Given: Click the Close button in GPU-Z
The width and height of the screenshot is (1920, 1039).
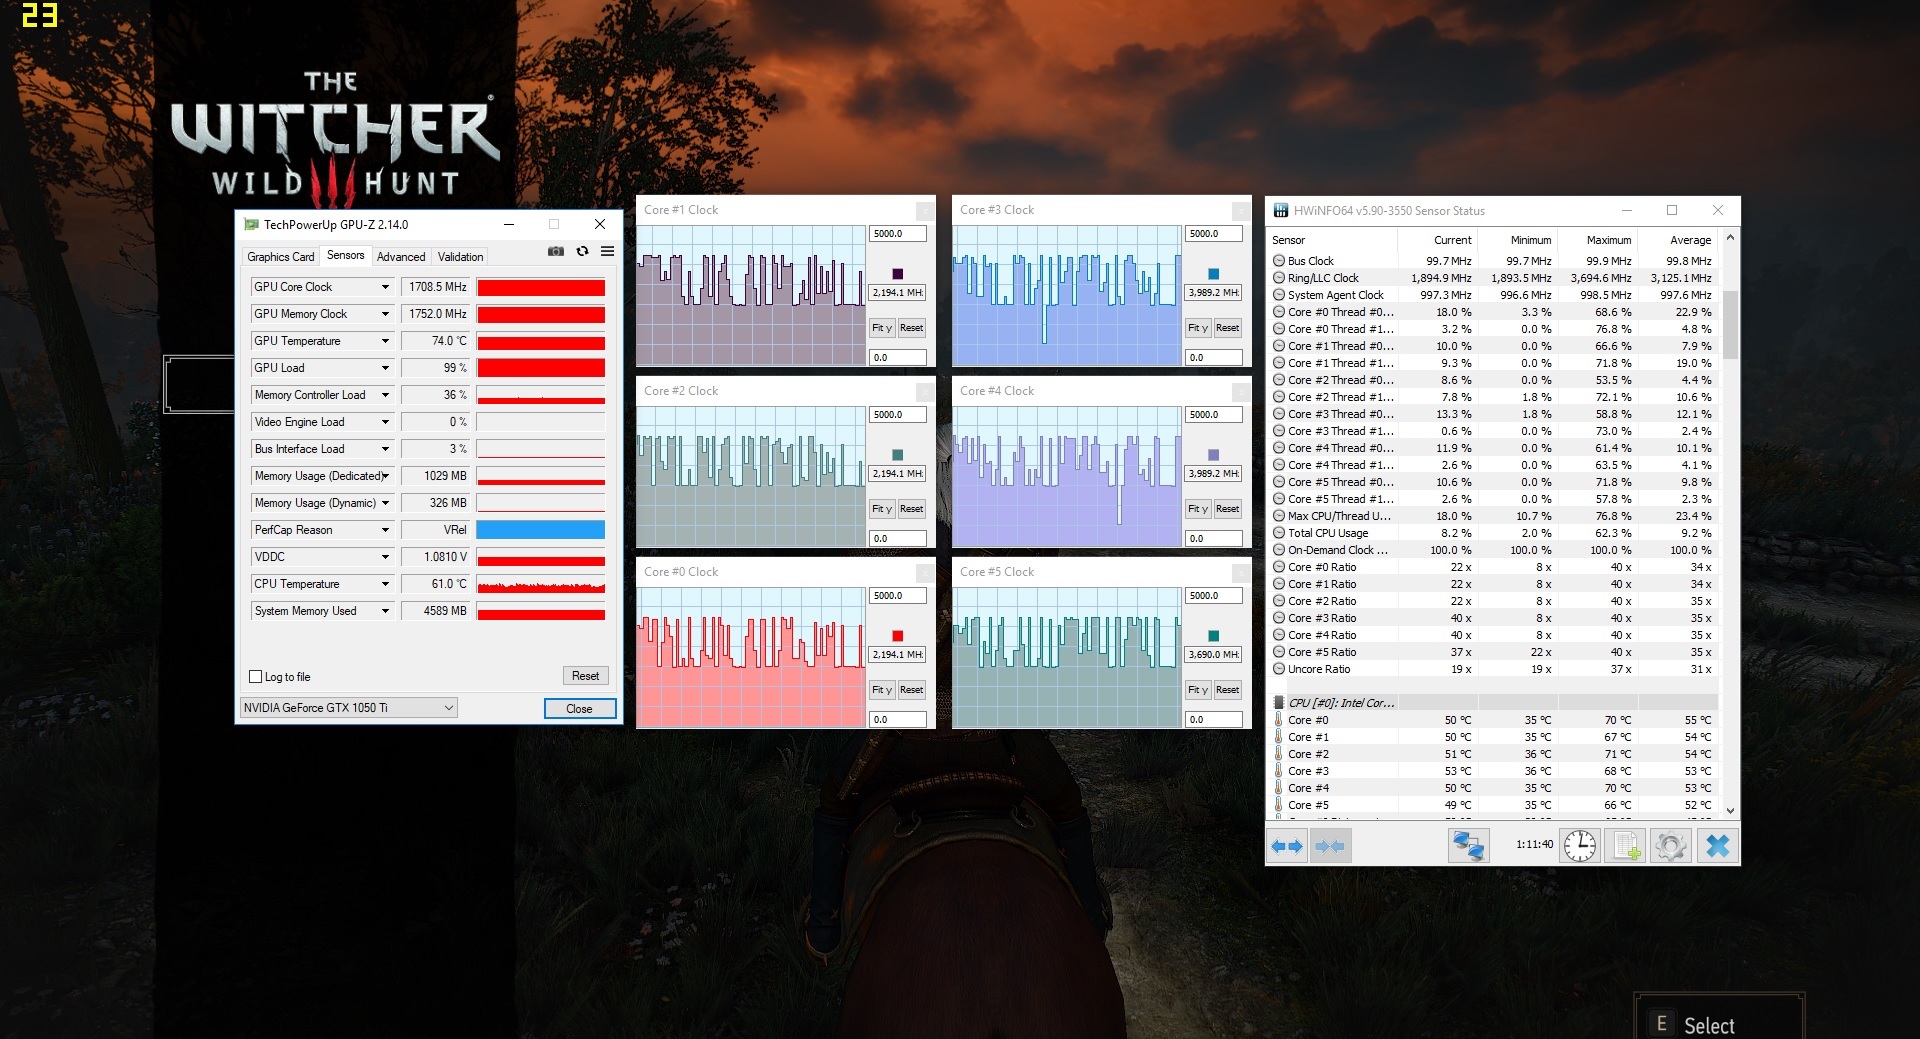Looking at the screenshot, I should click(579, 708).
